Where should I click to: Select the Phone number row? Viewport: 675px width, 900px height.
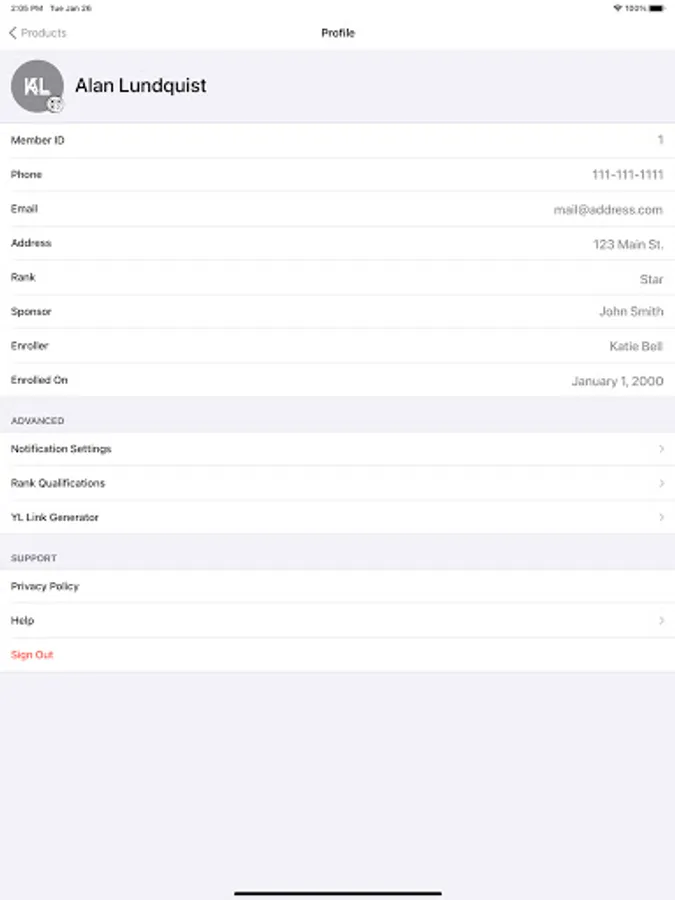pyautogui.click(x=338, y=174)
